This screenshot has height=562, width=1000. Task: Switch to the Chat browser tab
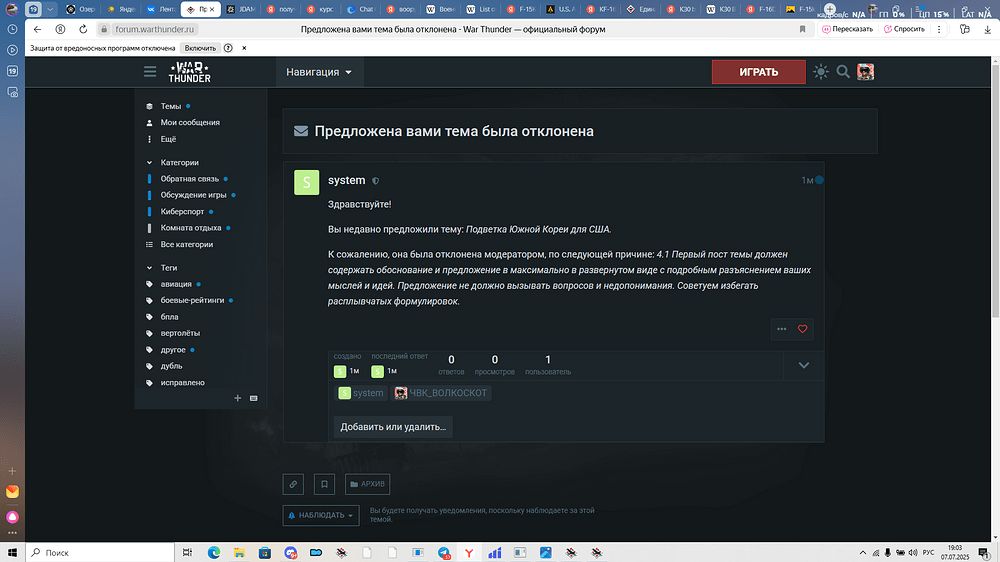pos(360,9)
